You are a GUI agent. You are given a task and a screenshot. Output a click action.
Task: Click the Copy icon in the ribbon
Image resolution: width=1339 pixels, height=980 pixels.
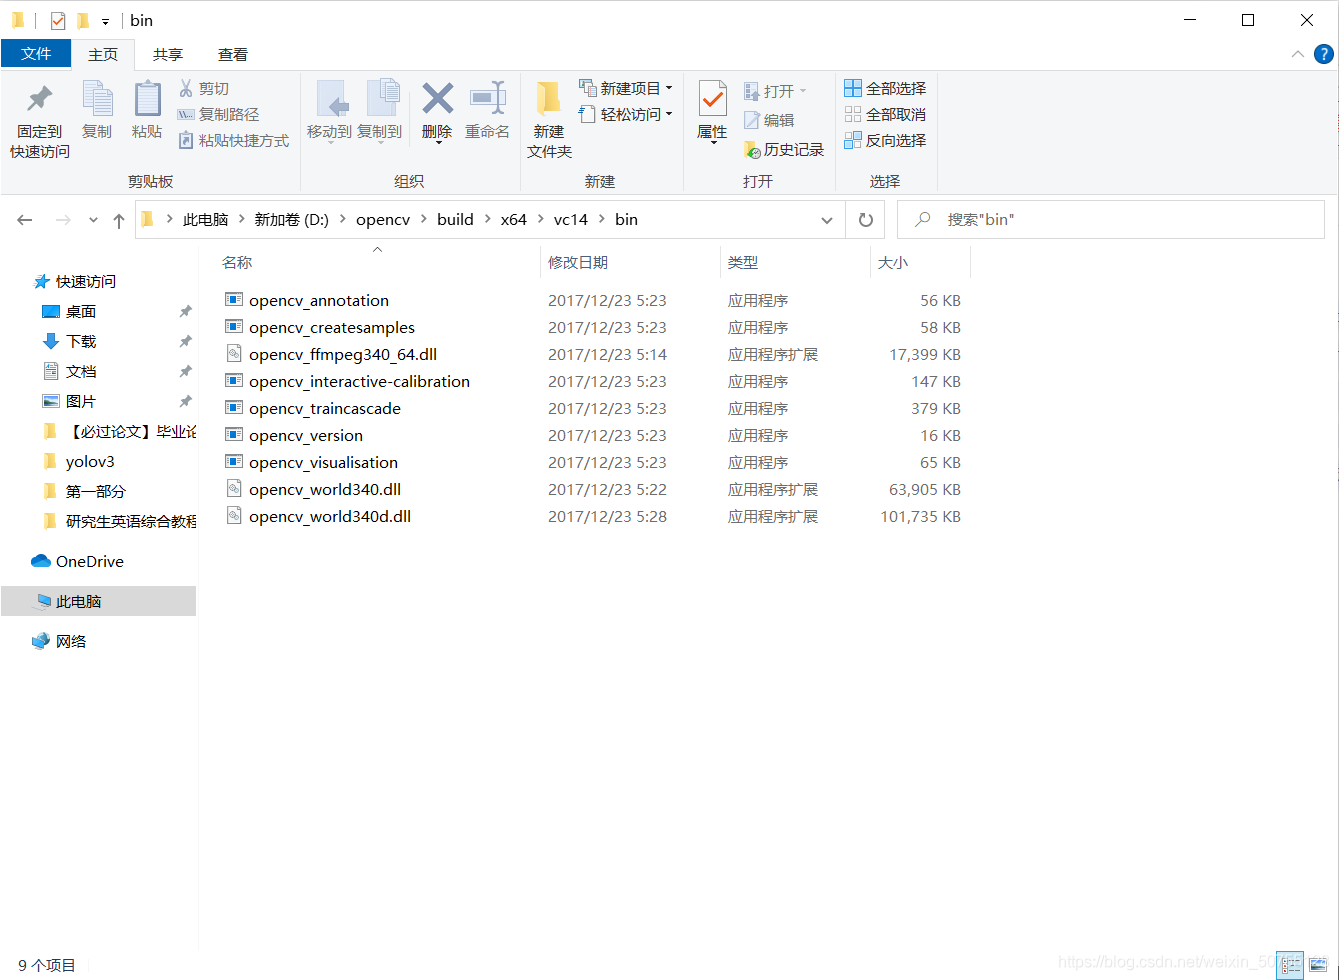pyautogui.click(x=97, y=99)
